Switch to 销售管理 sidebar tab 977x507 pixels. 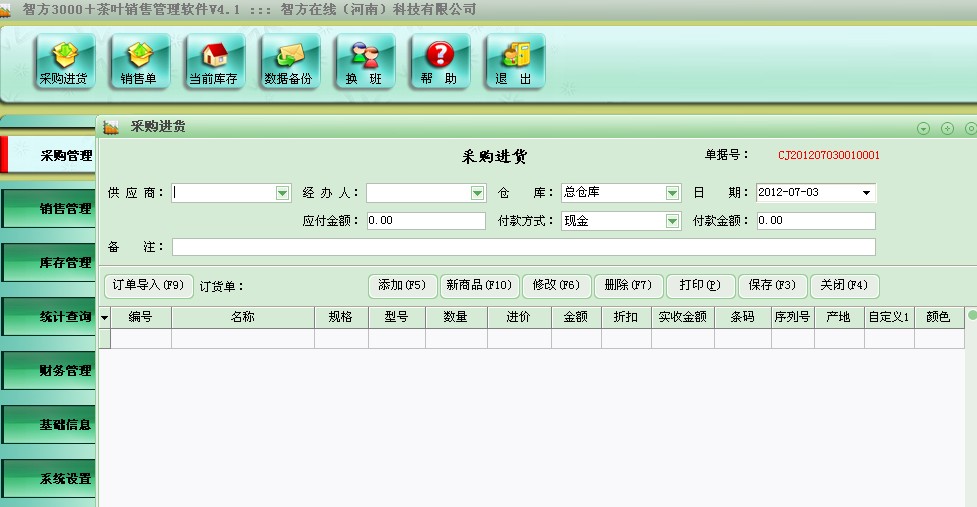click(x=50, y=209)
